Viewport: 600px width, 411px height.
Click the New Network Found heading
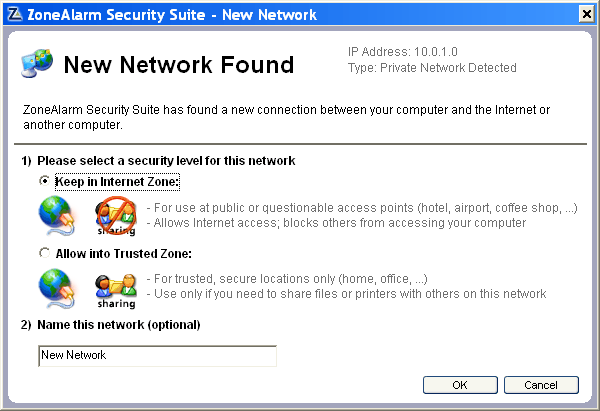click(179, 64)
